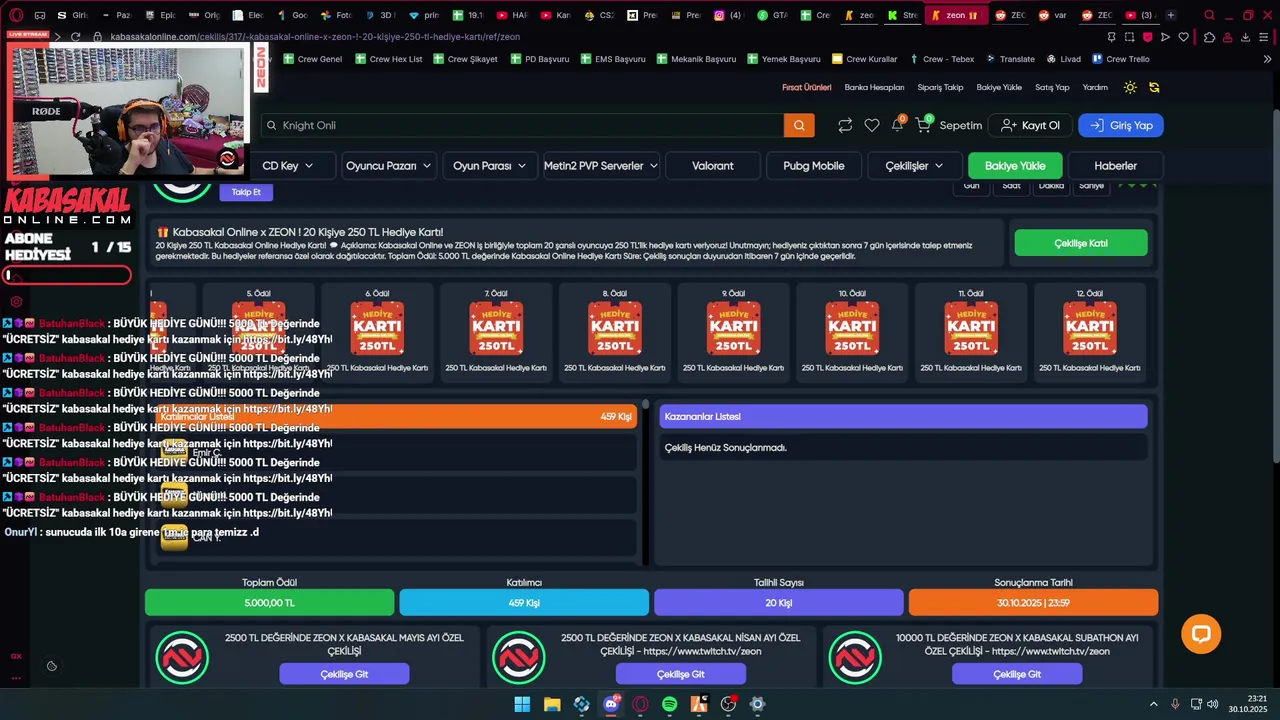Image resolution: width=1280 pixels, height=720 pixels.
Task: Pin the page with the pushpin toolbar icon
Action: 1111,37
